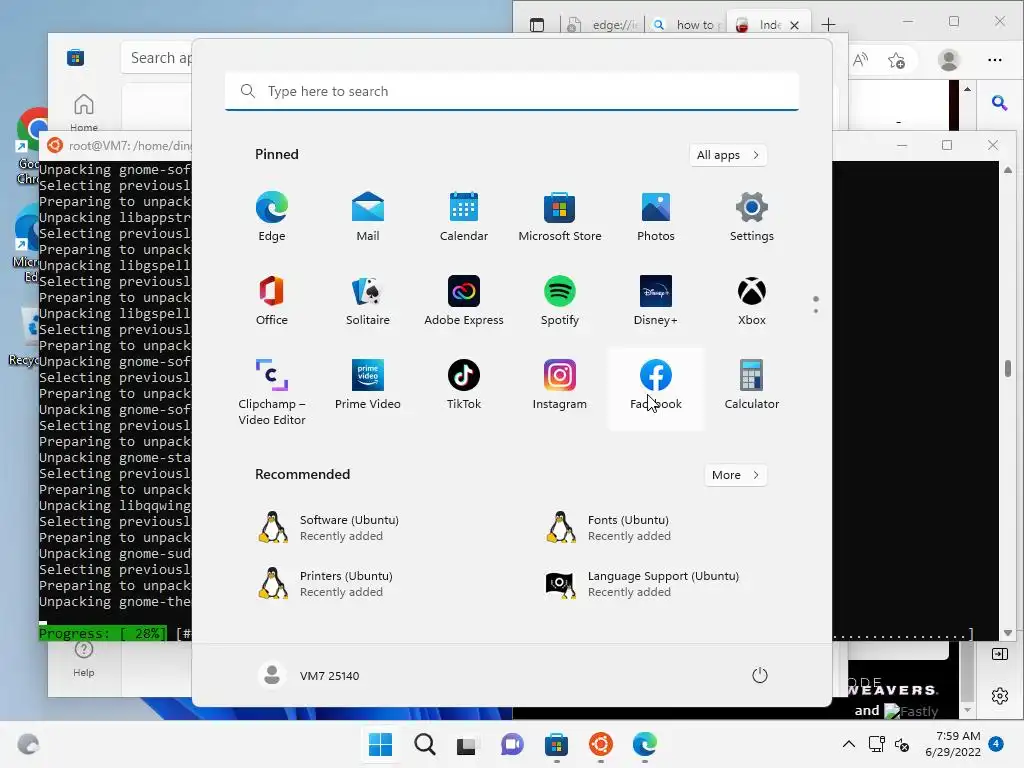Image resolution: width=1024 pixels, height=768 pixels.
Task: Click the Edge sidebar search icon
Action: (999, 103)
